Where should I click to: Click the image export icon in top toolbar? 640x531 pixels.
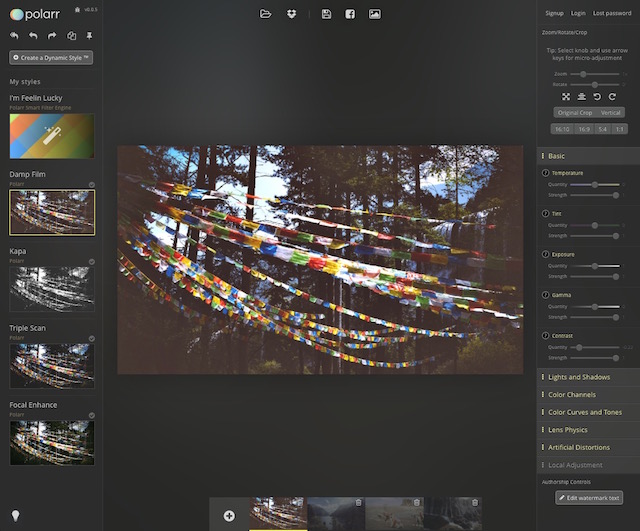click(x=375, y=14)
